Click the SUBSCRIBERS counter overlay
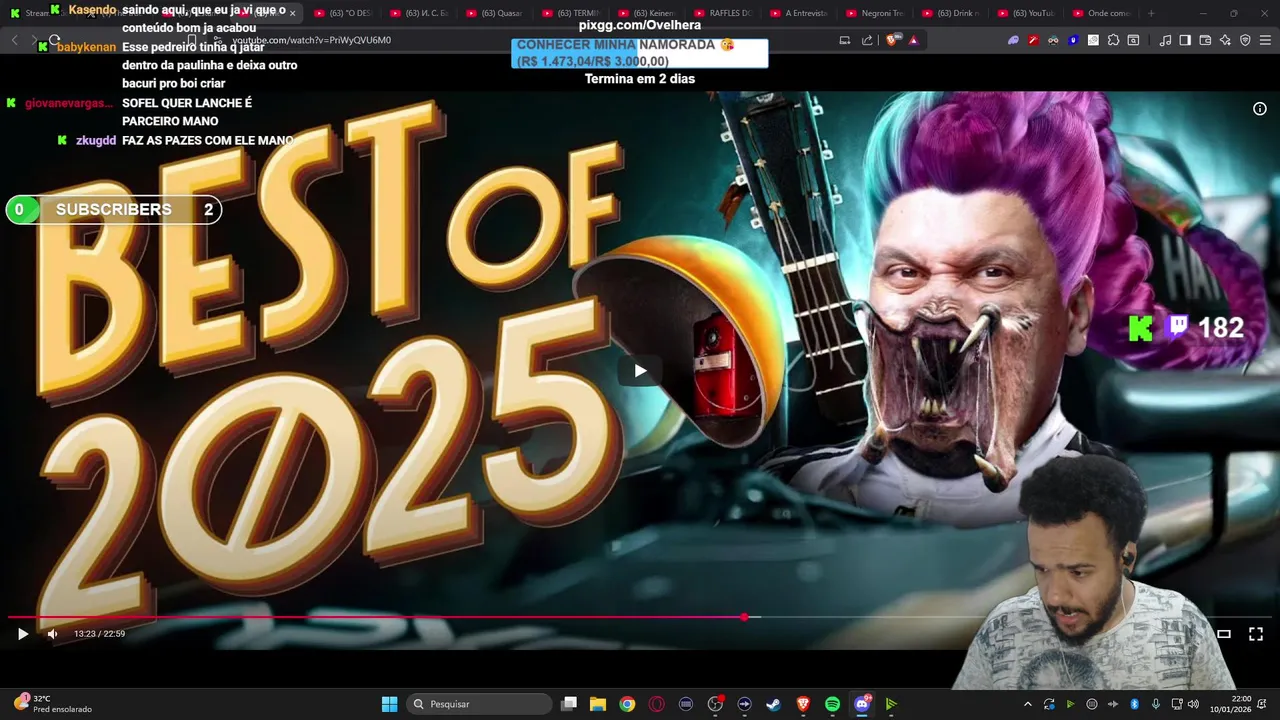The image size is (1280, 720). pyautogui.click(x=113, y=209)
